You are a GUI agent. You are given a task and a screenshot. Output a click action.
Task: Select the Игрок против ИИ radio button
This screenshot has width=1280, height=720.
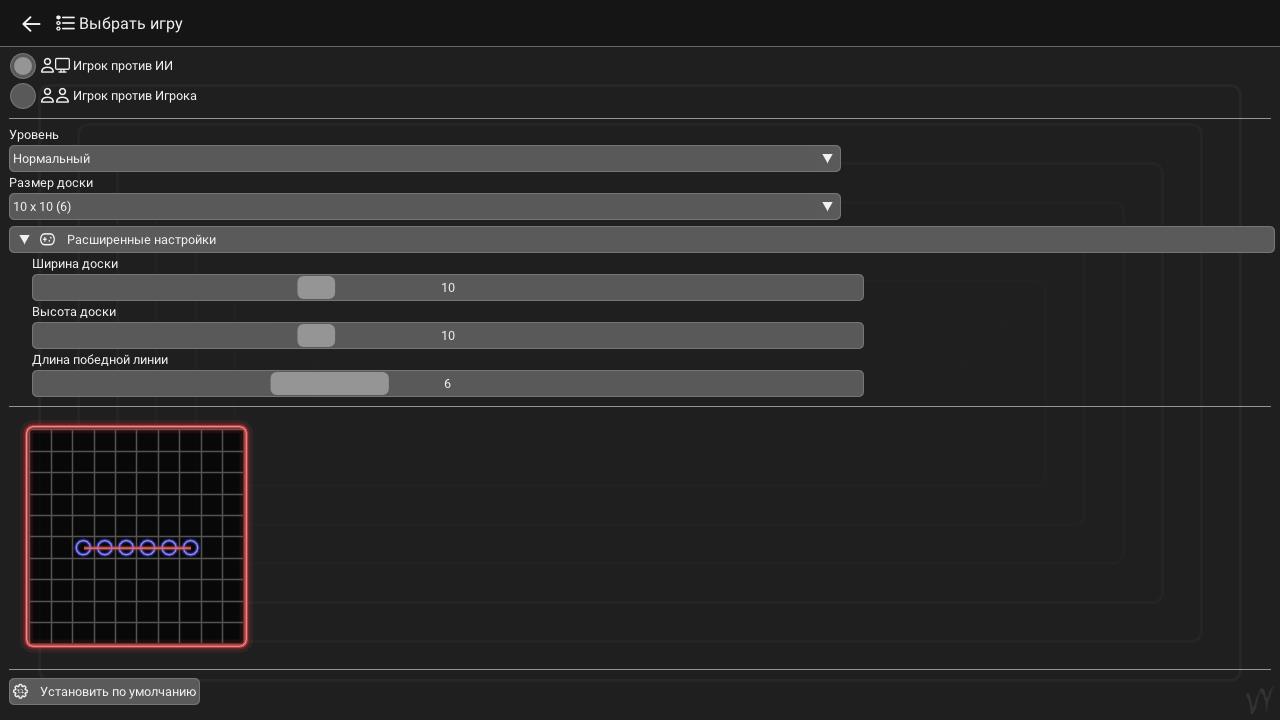(x=22, y=65)
